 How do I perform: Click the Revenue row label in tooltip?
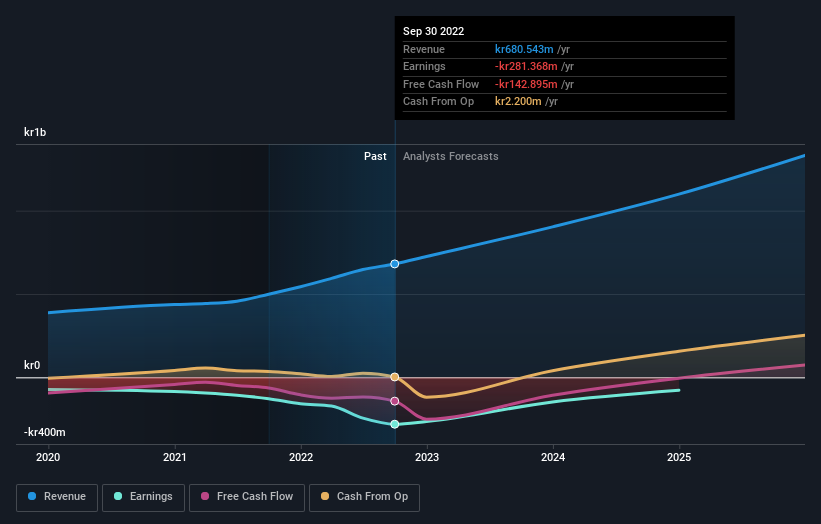424,49
